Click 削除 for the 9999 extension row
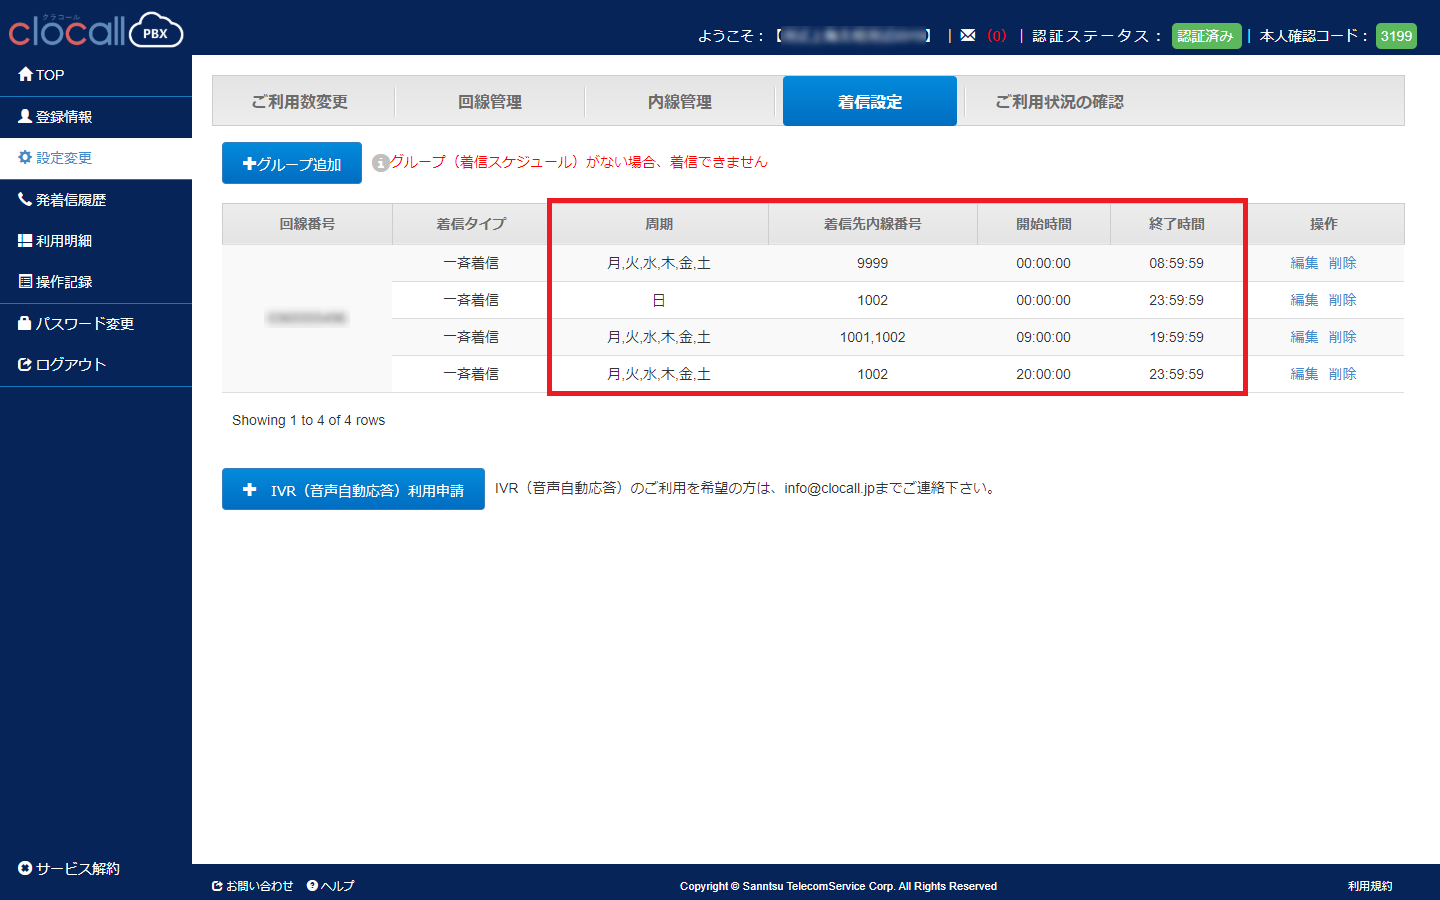This screenshot has width=1440, height=900. [x=1343, y=263]
